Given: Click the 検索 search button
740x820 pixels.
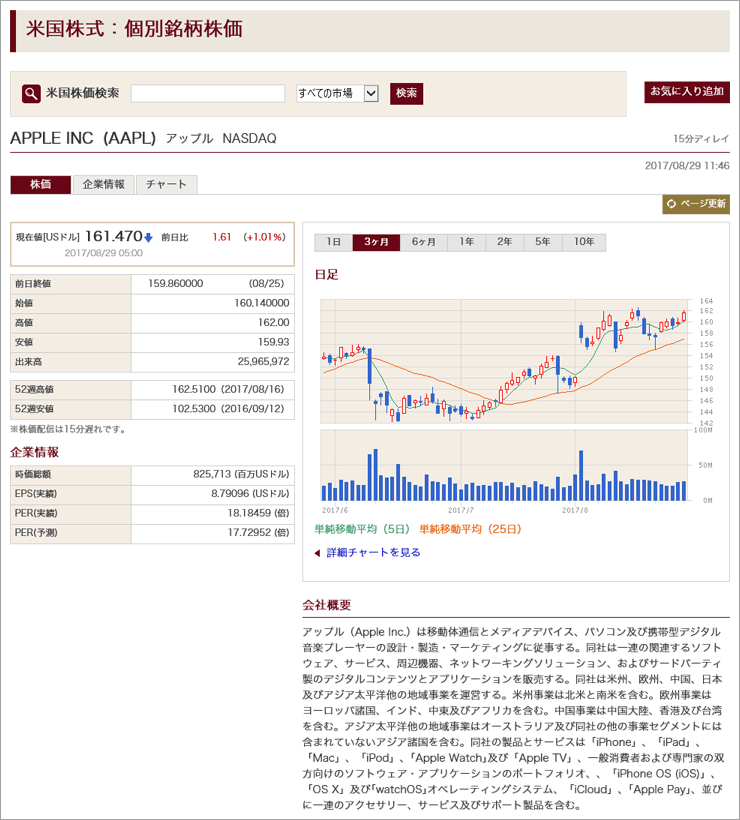Looking at the screenshot, I should (406, 93).
